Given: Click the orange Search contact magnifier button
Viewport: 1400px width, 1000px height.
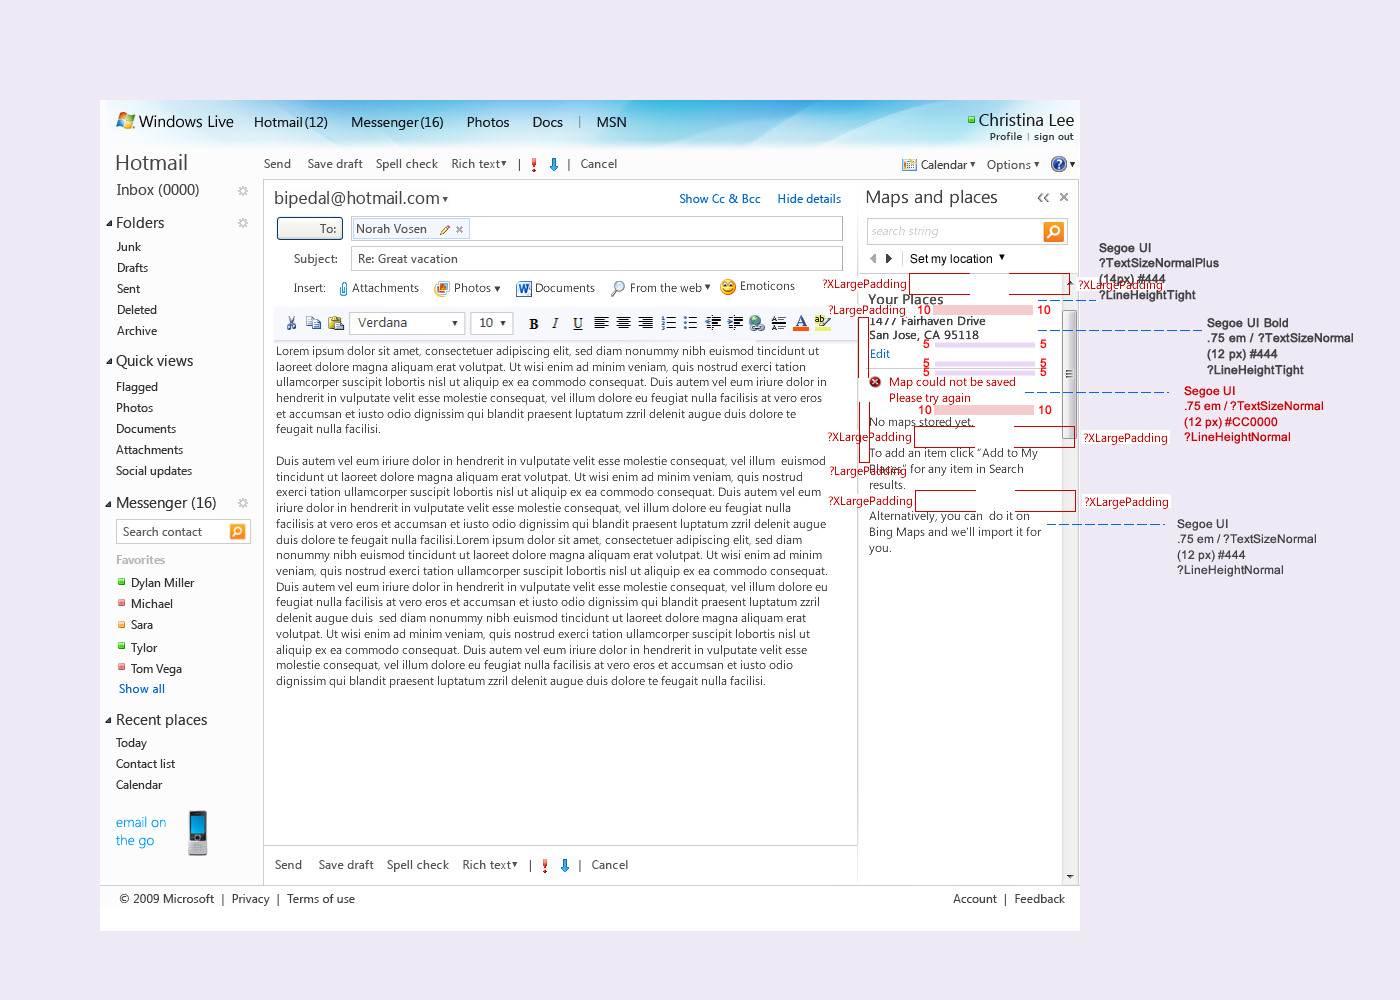Looking at the screenshot, I should pyautogui.click(x=238, y=532).
